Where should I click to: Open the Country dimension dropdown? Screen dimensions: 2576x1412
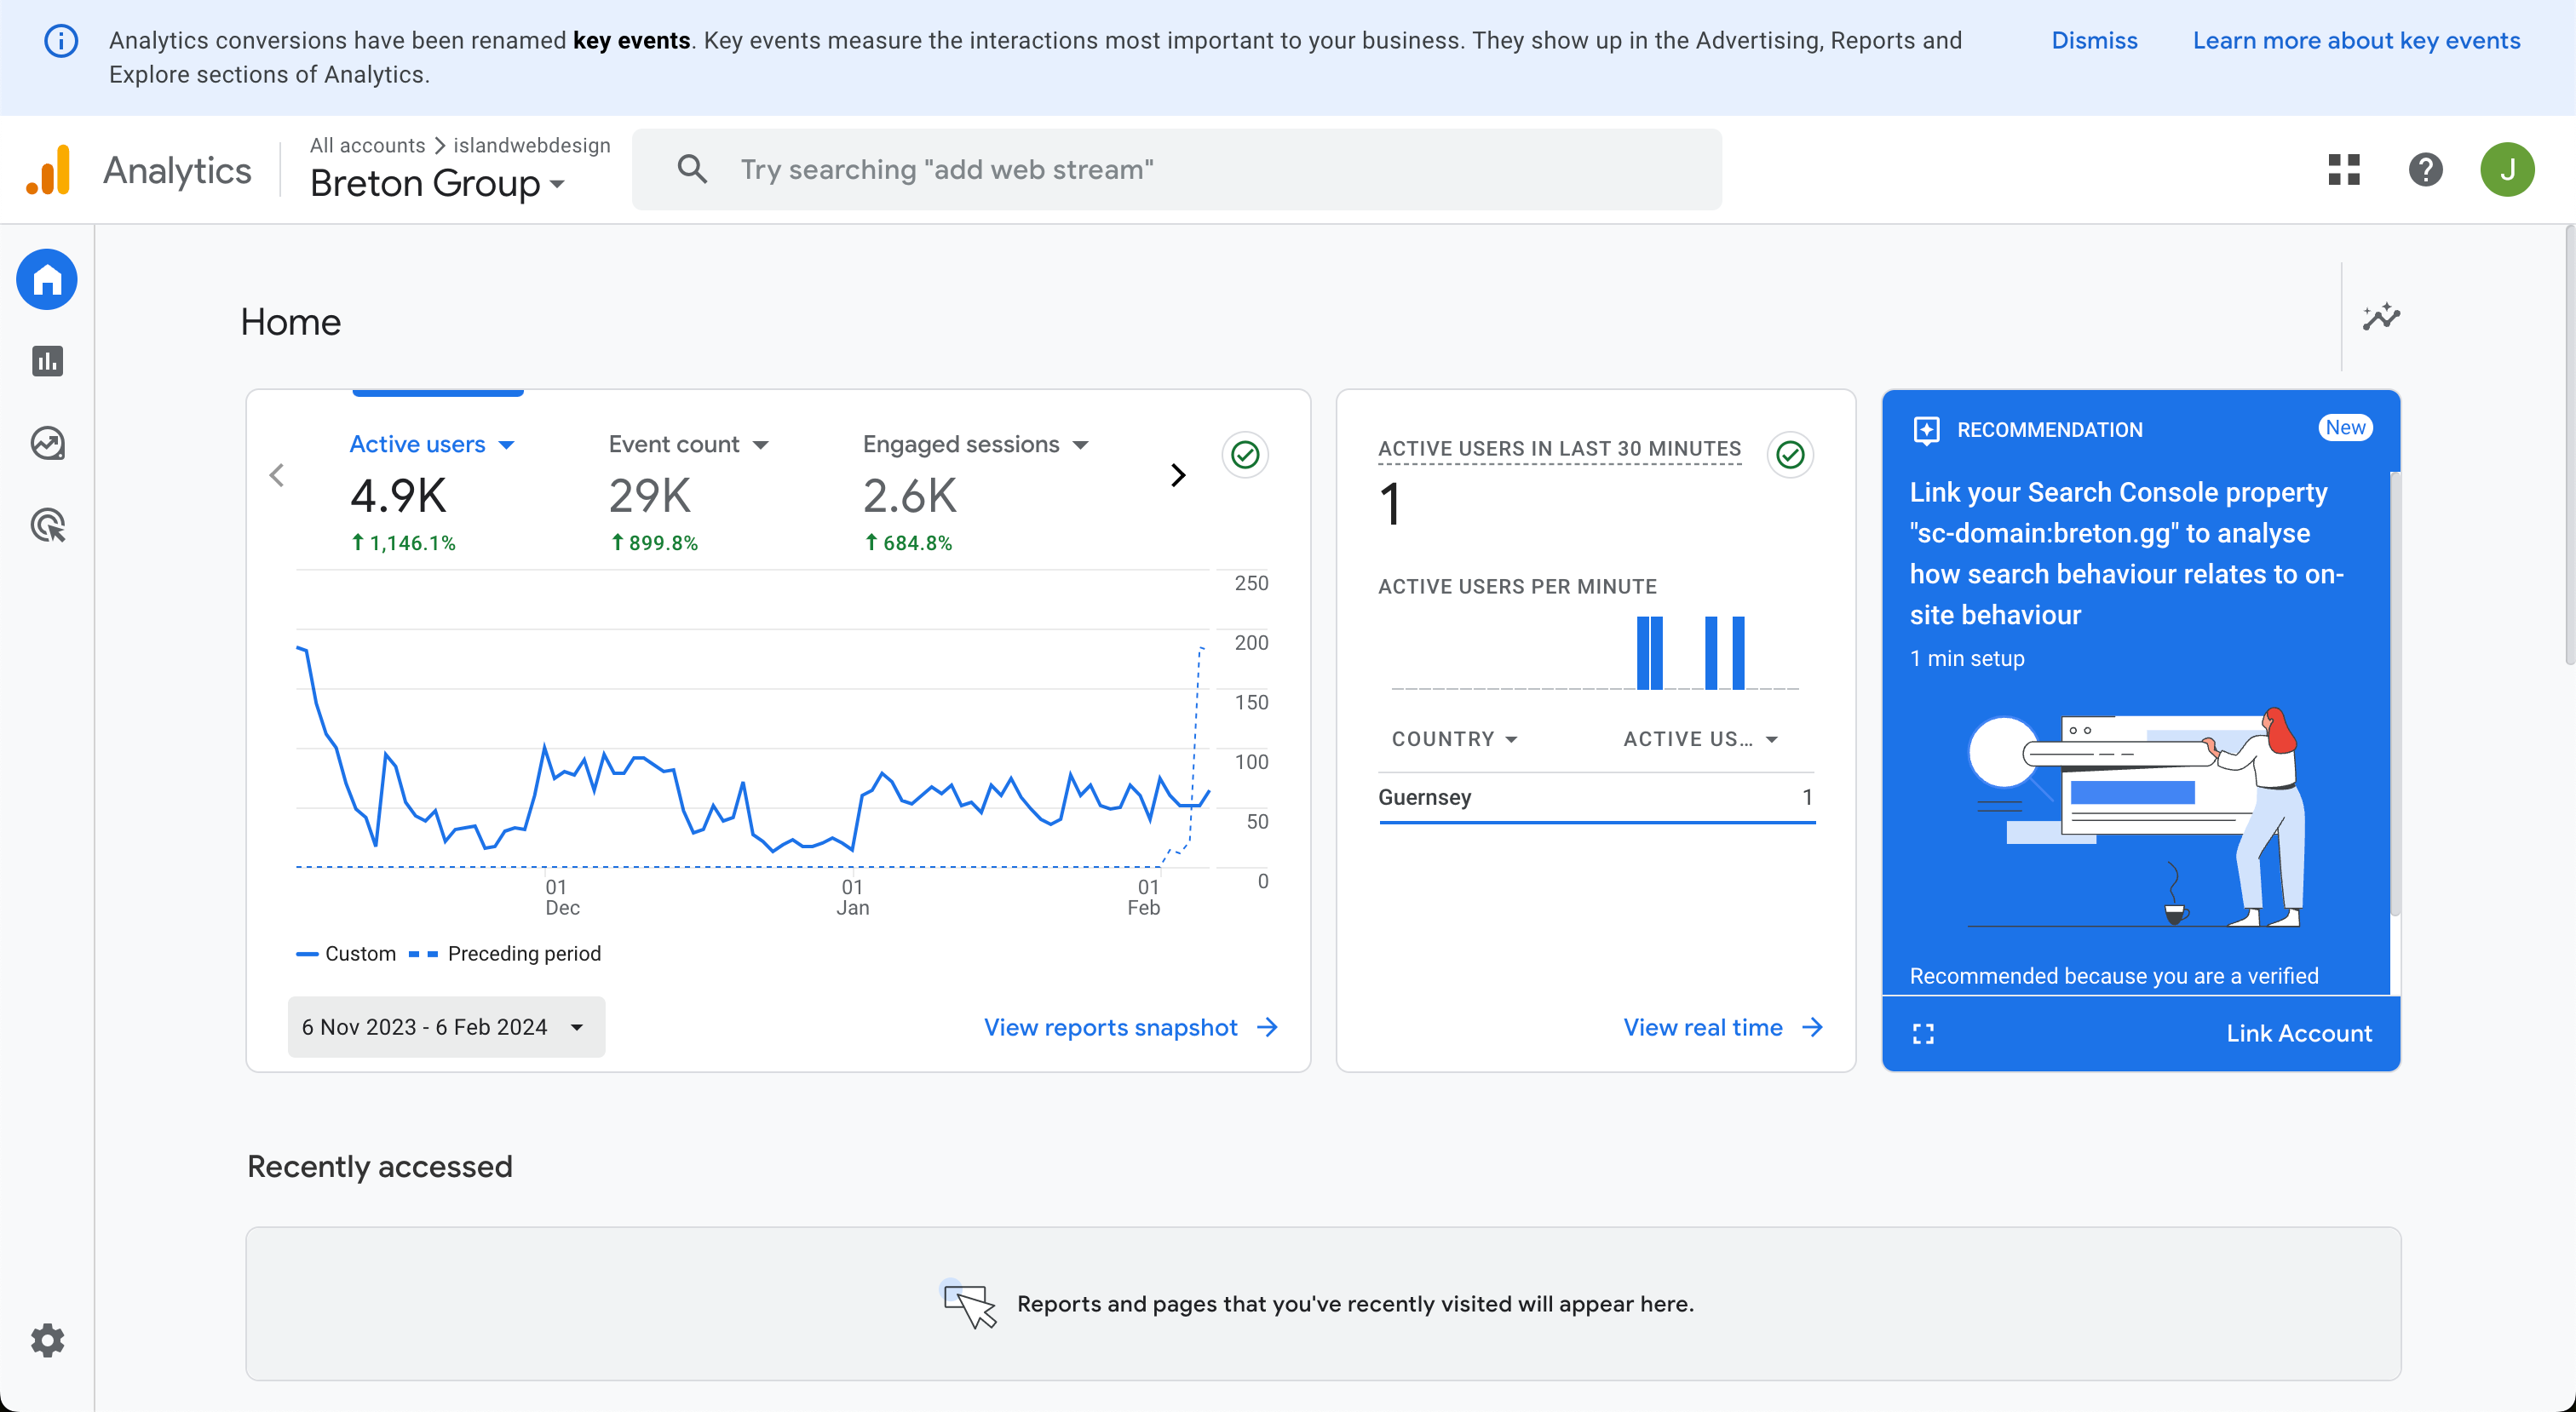coord(1454,739)
